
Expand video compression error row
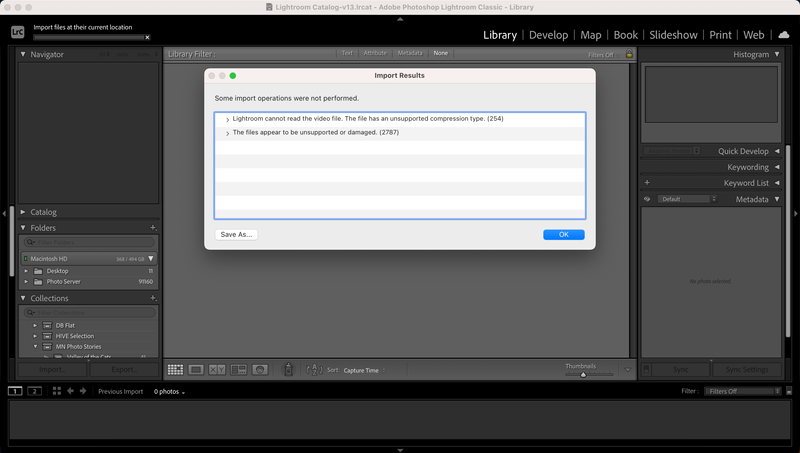[228, 119]
